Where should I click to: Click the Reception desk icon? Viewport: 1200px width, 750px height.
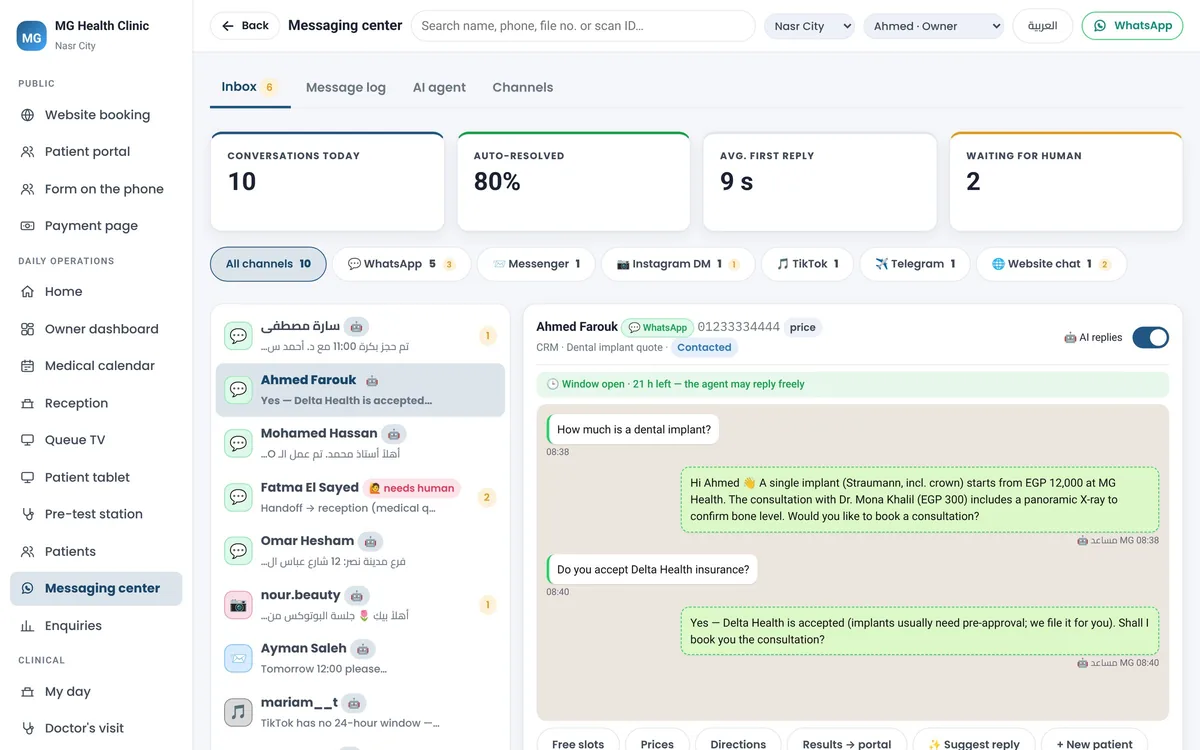coord(27,403)
